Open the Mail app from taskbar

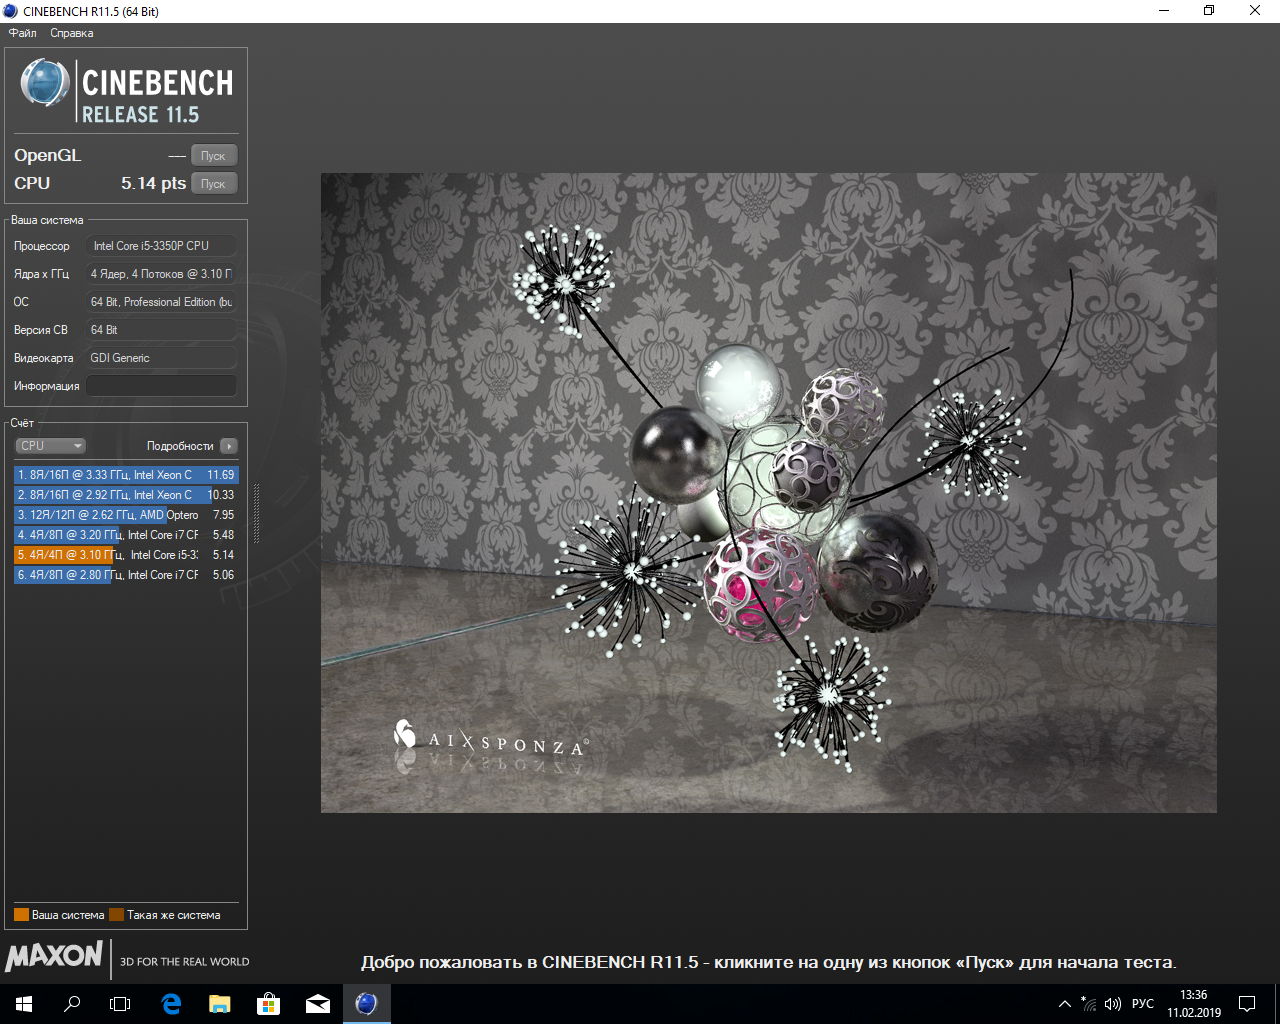[317, 1004]
